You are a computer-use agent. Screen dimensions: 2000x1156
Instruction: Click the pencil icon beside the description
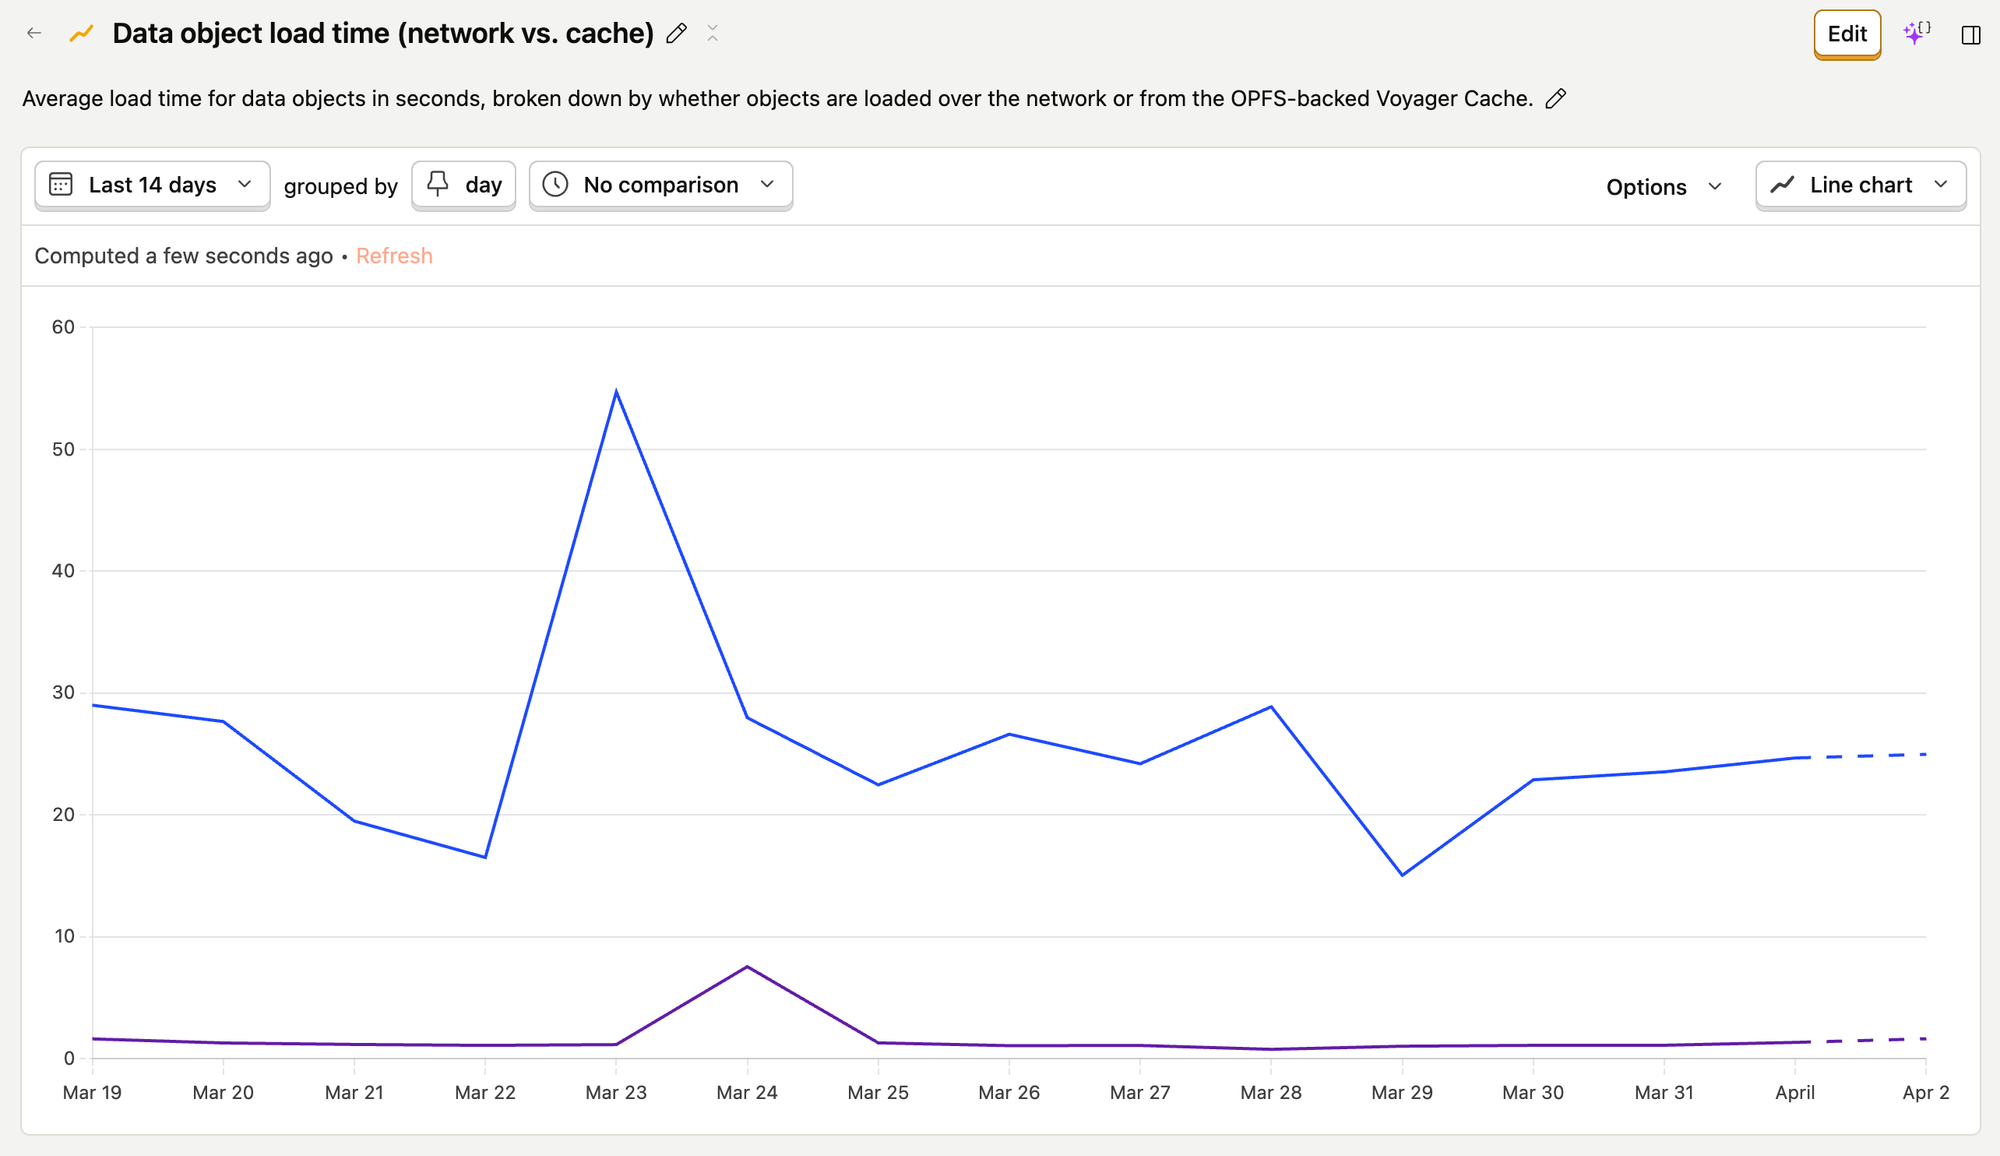coord(1555,99)
